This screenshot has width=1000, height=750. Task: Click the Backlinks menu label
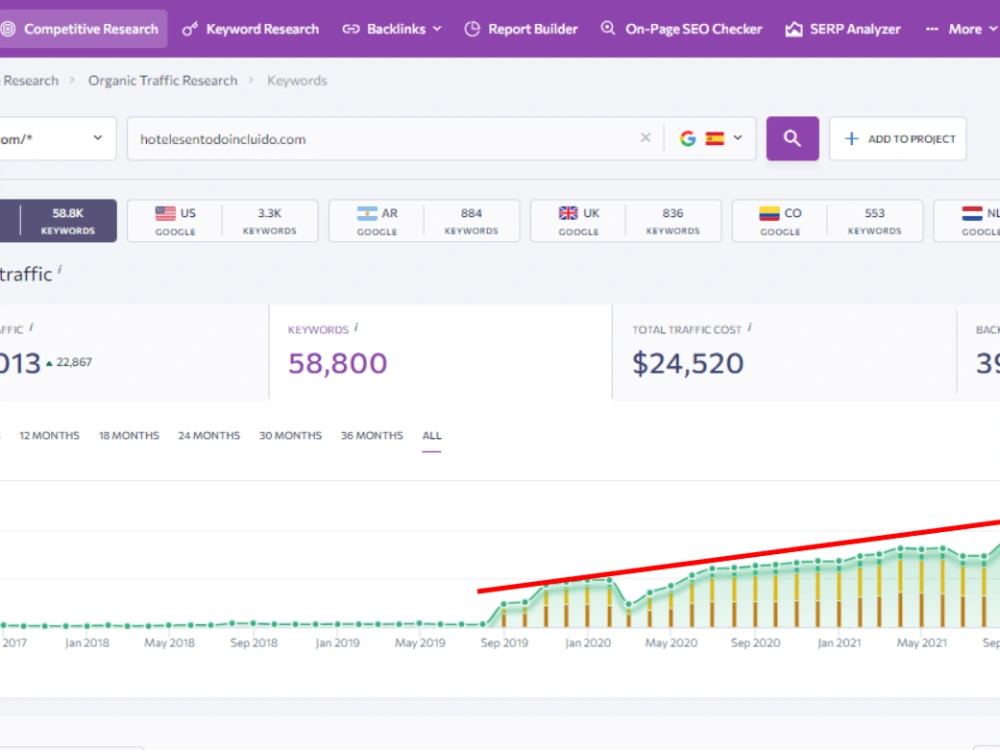point(396,29)
